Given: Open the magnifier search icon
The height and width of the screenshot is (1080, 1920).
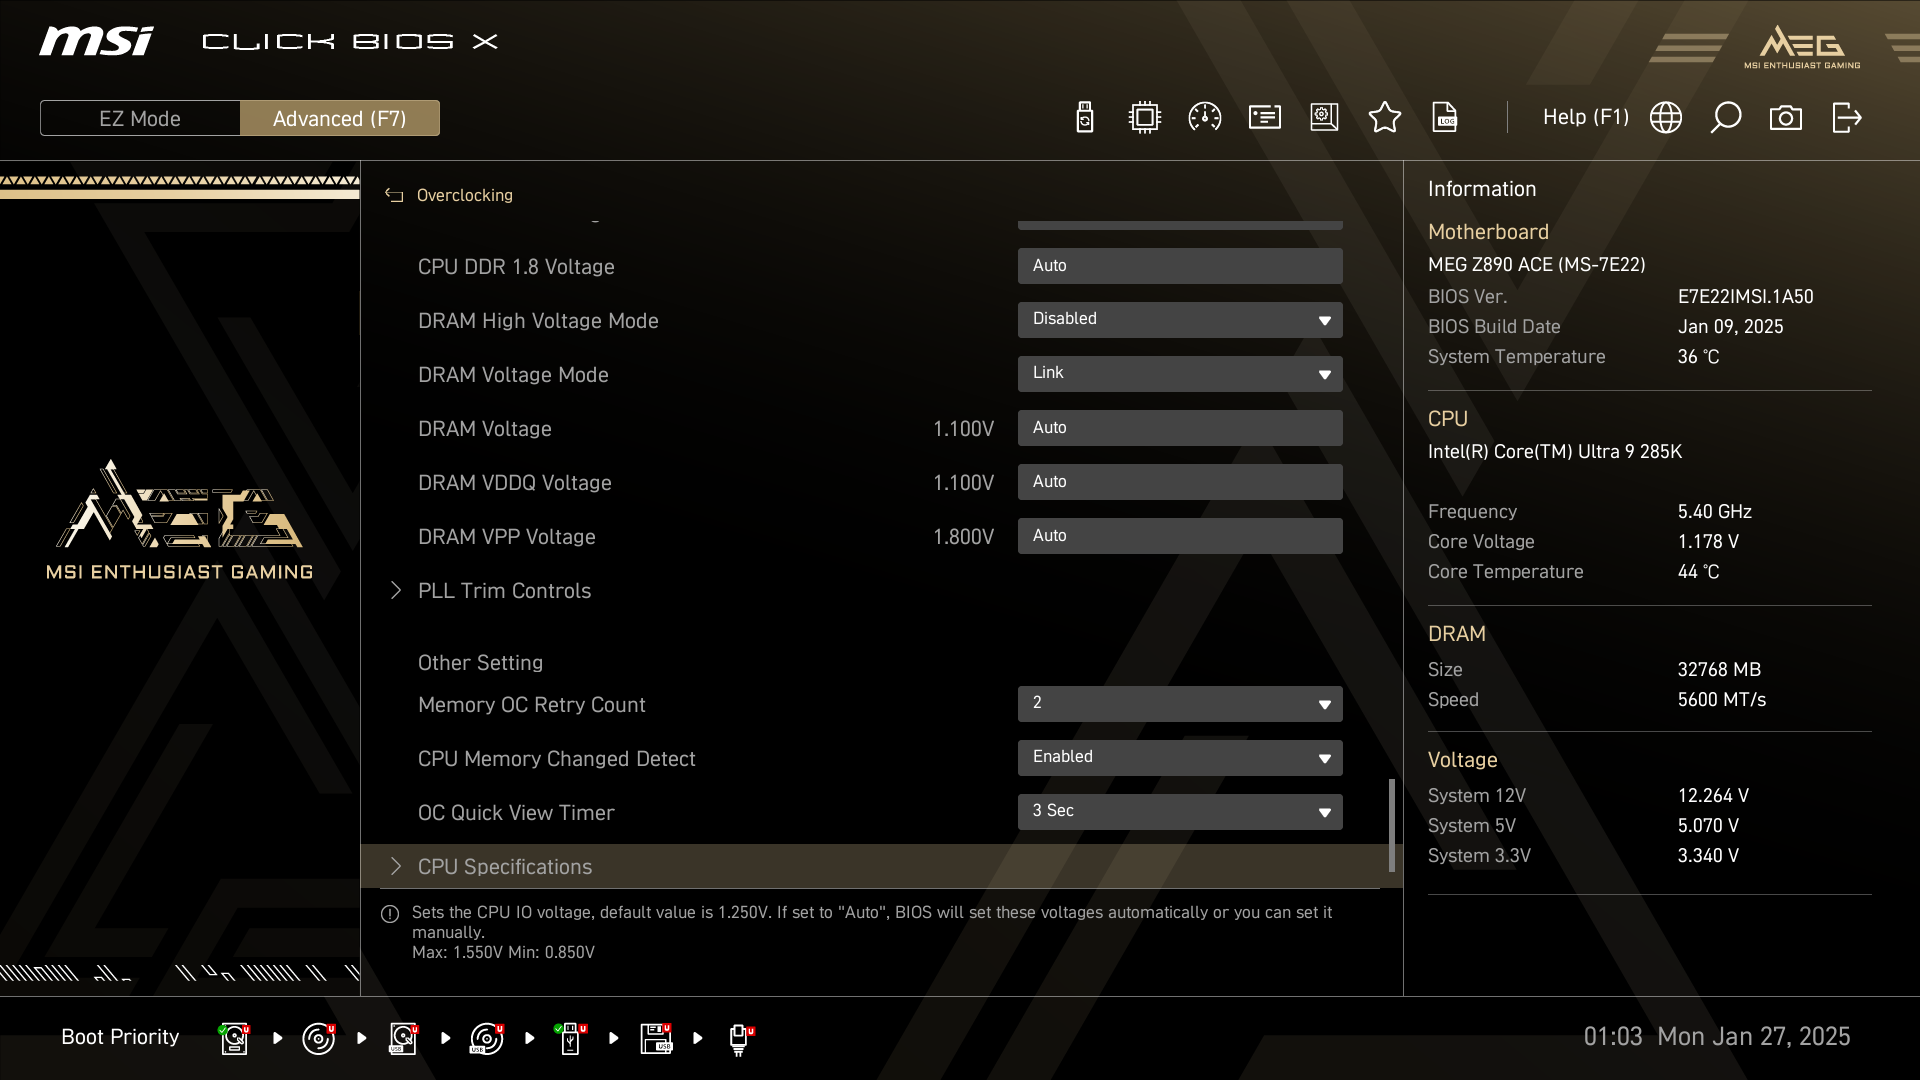Looking at the screenshot, I should 1725,118.
